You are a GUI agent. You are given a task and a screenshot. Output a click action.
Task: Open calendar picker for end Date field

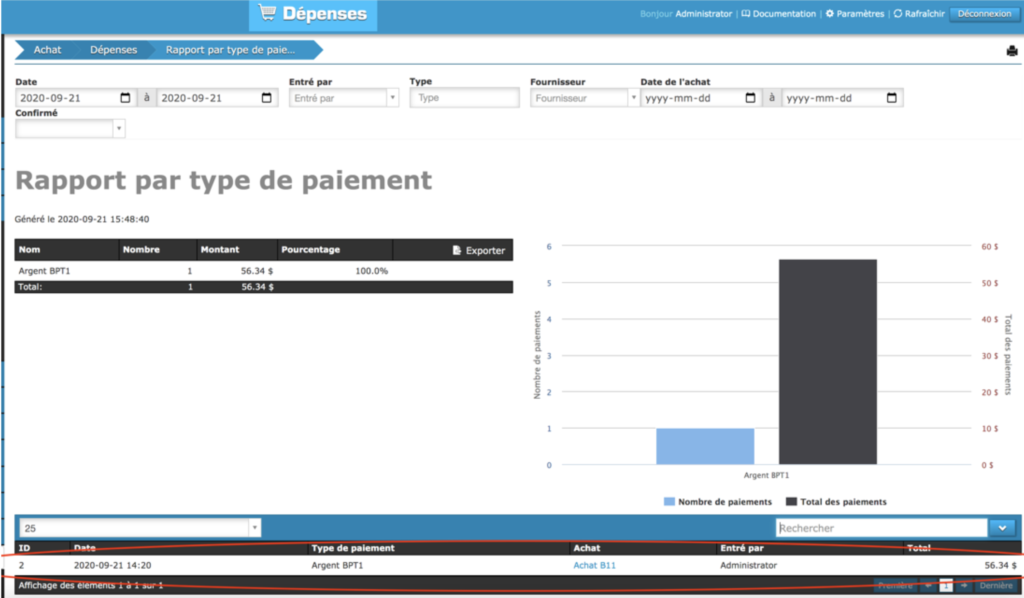[266, 98]
